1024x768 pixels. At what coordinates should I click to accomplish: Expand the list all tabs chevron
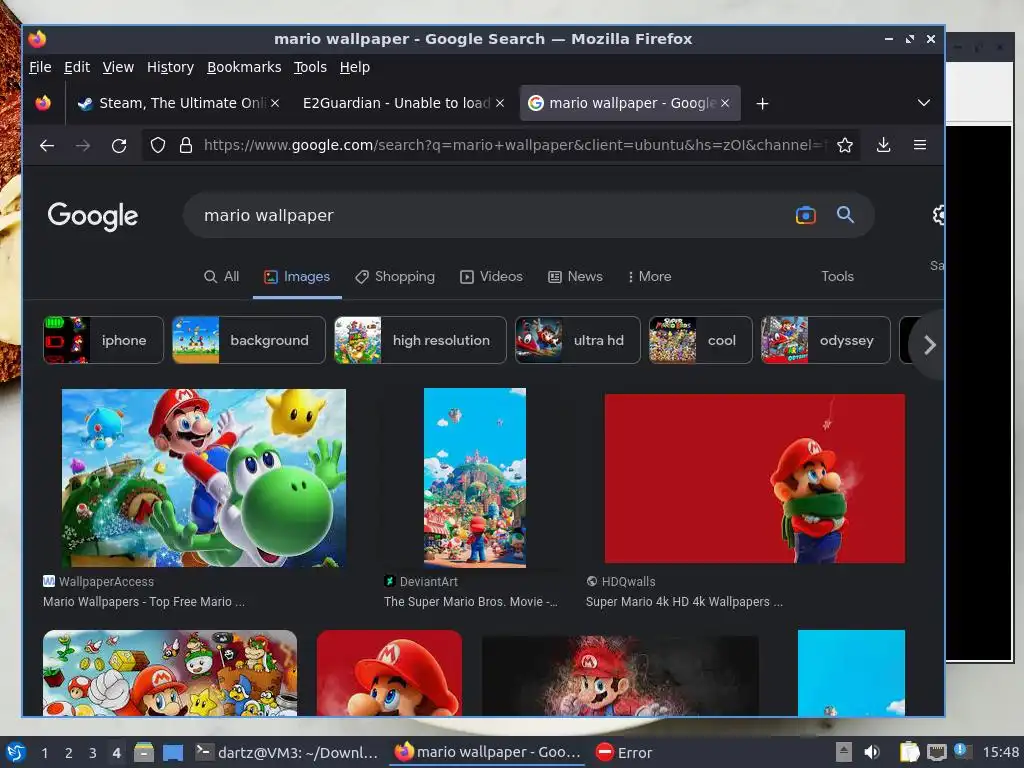click(923, 103)
